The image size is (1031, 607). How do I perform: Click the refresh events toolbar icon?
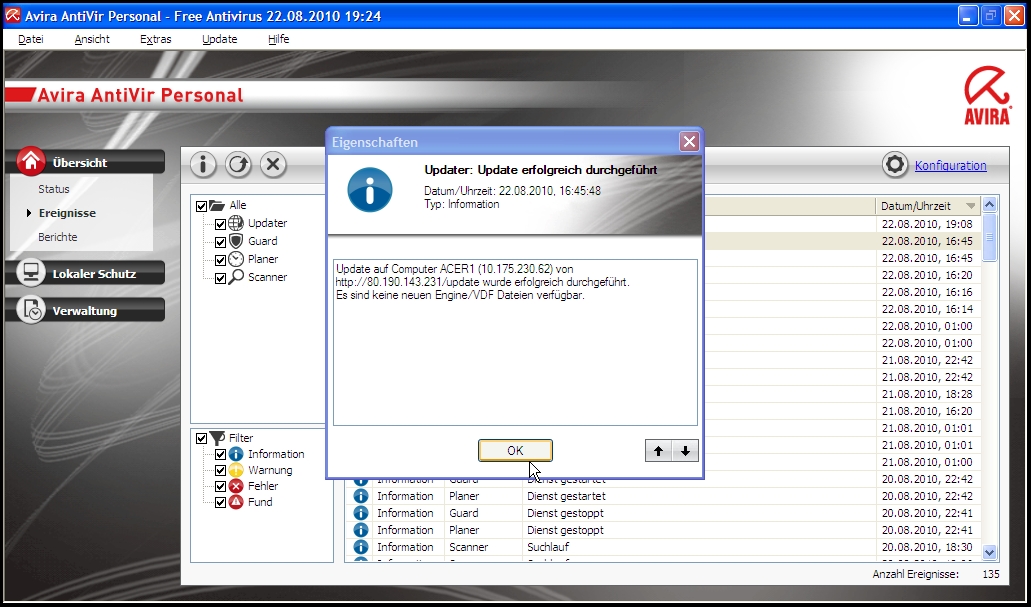point(238,165)
